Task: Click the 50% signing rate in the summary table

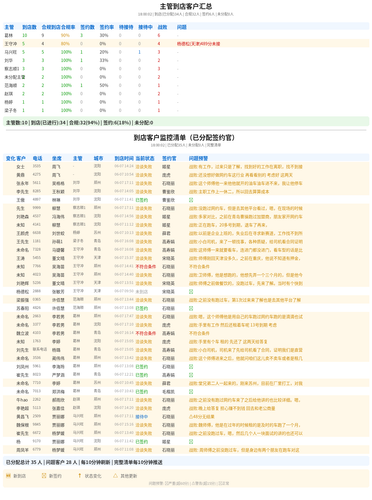Action: [104, 85]
